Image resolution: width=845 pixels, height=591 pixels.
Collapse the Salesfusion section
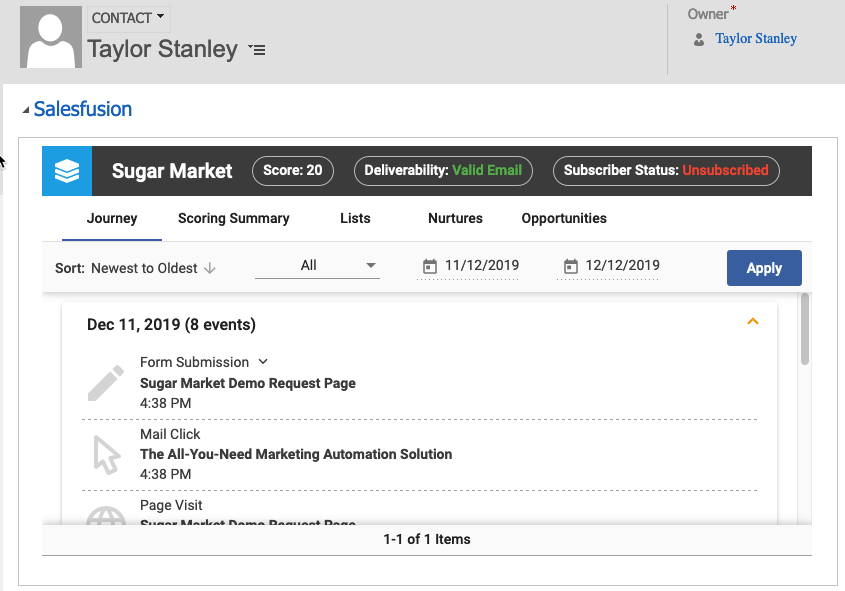[26, 110]
